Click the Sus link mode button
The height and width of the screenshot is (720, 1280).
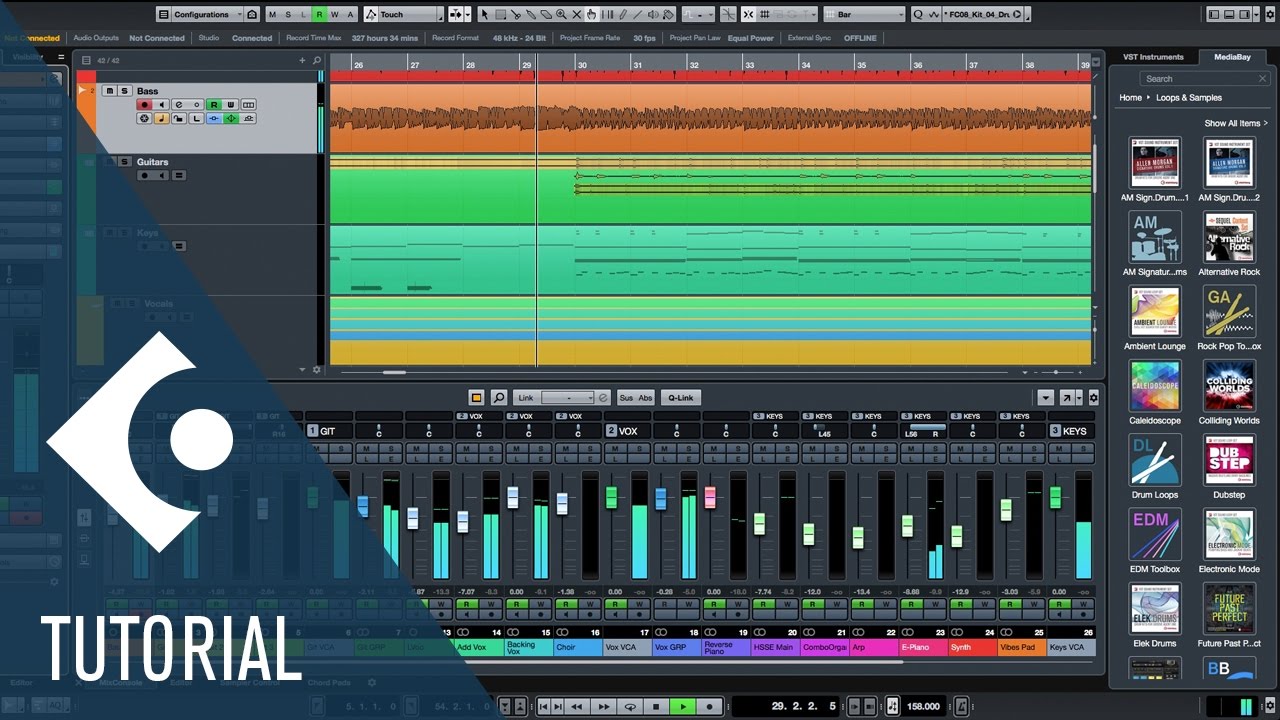point(626,397)
